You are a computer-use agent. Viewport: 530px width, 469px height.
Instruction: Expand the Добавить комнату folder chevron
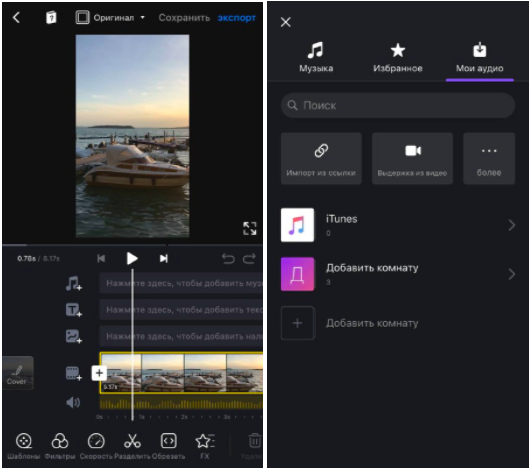coord(511,274)
